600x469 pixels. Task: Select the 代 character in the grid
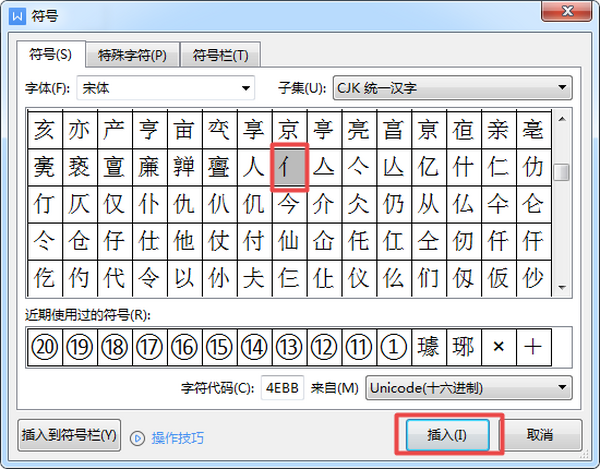[x=114, y=278]
